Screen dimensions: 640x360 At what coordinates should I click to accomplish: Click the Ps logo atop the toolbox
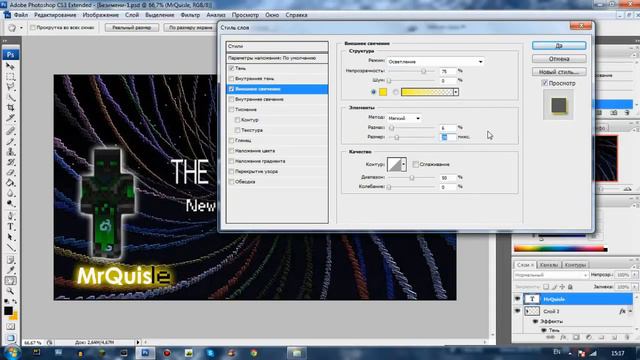(x=10, y=54)
